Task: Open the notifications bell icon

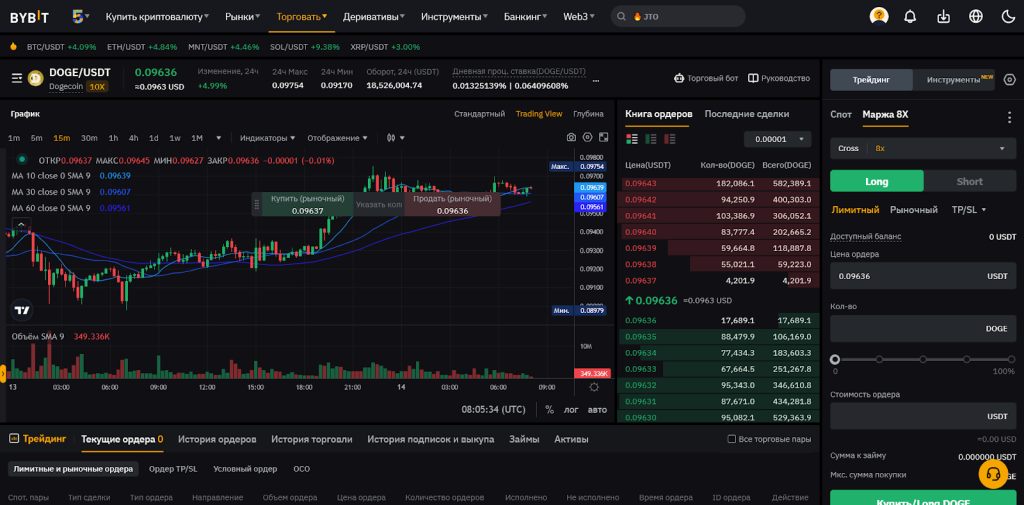Action: (x=910, y=16)
